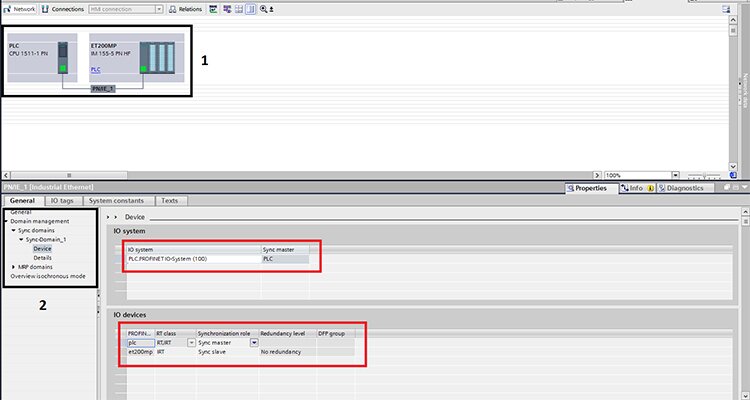Click the PLC sync master cell
The height and width of the screenshot is (400, 750).
point(285,258)
